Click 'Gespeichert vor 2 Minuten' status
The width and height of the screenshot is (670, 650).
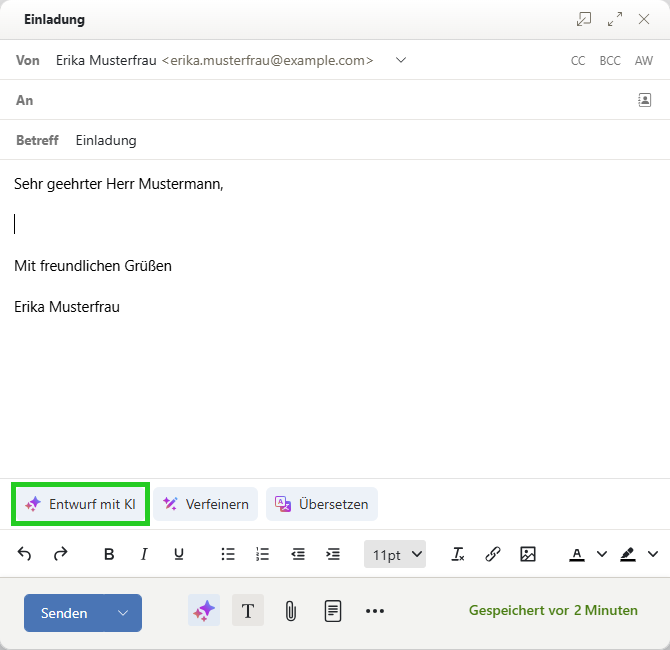point(553,610)
